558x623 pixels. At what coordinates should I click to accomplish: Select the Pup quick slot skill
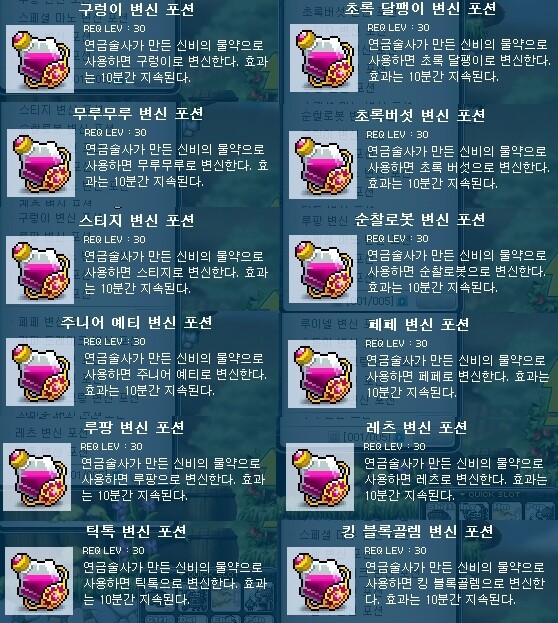(x=540, y=511)
